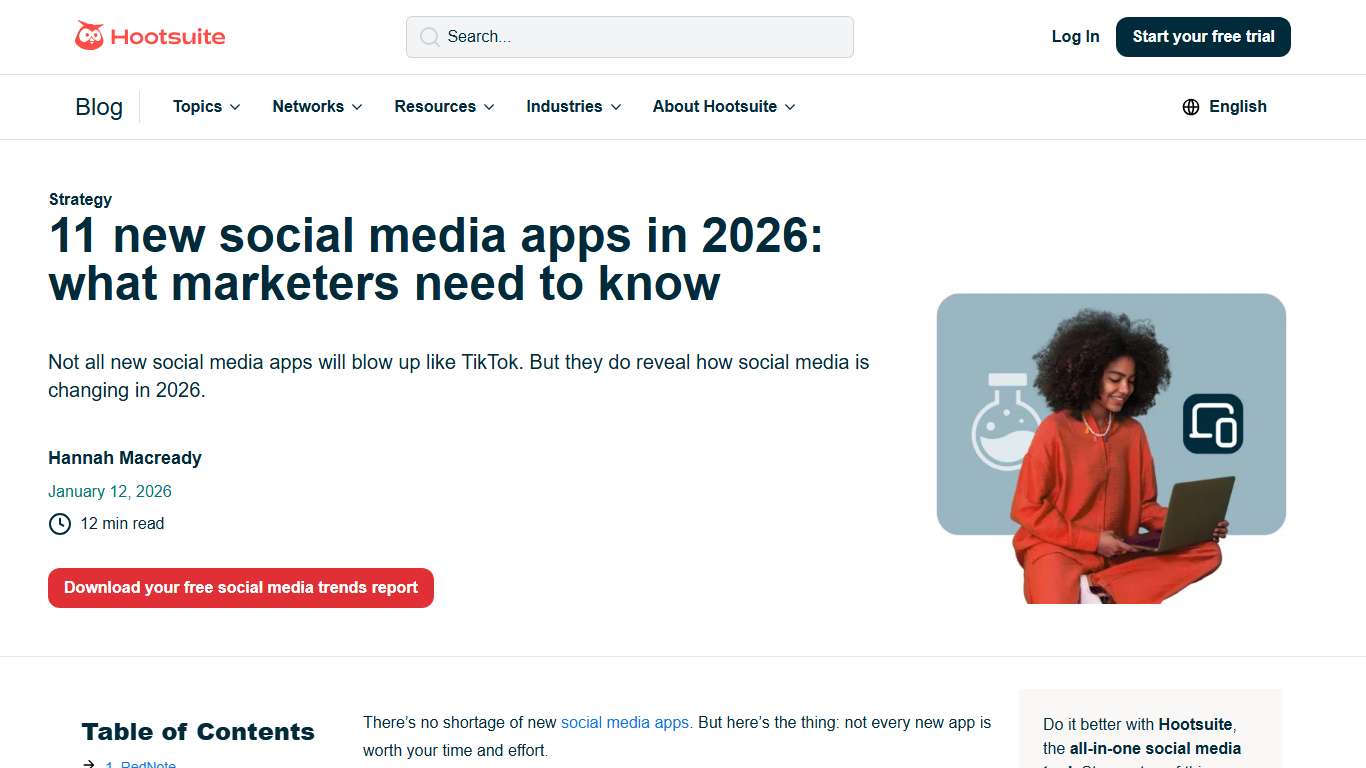Click inside the search input field
1366x768 pixels.
[x=630, y=36]
